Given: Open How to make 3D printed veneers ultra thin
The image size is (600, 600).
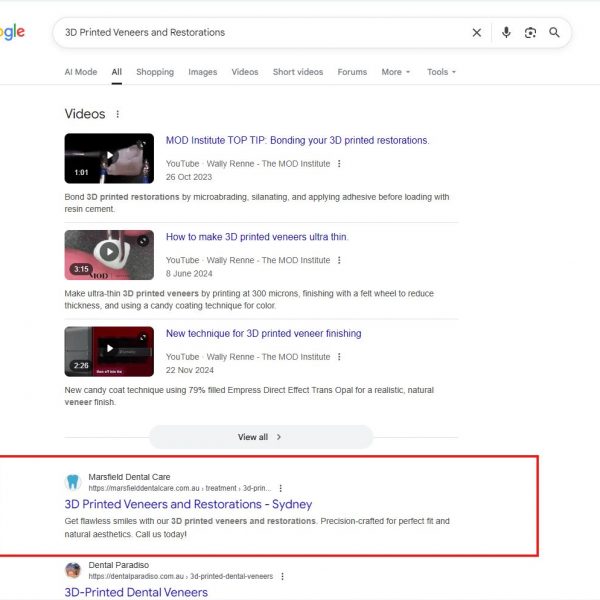Looking at the screenshot, I should (x=257, y=237).
